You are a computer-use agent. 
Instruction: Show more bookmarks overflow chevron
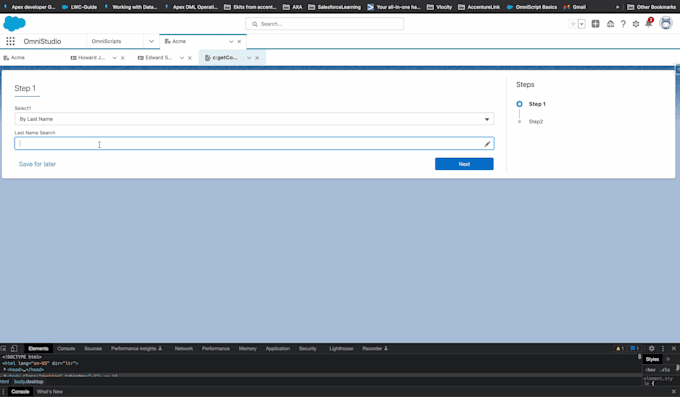tap(618, 7)
